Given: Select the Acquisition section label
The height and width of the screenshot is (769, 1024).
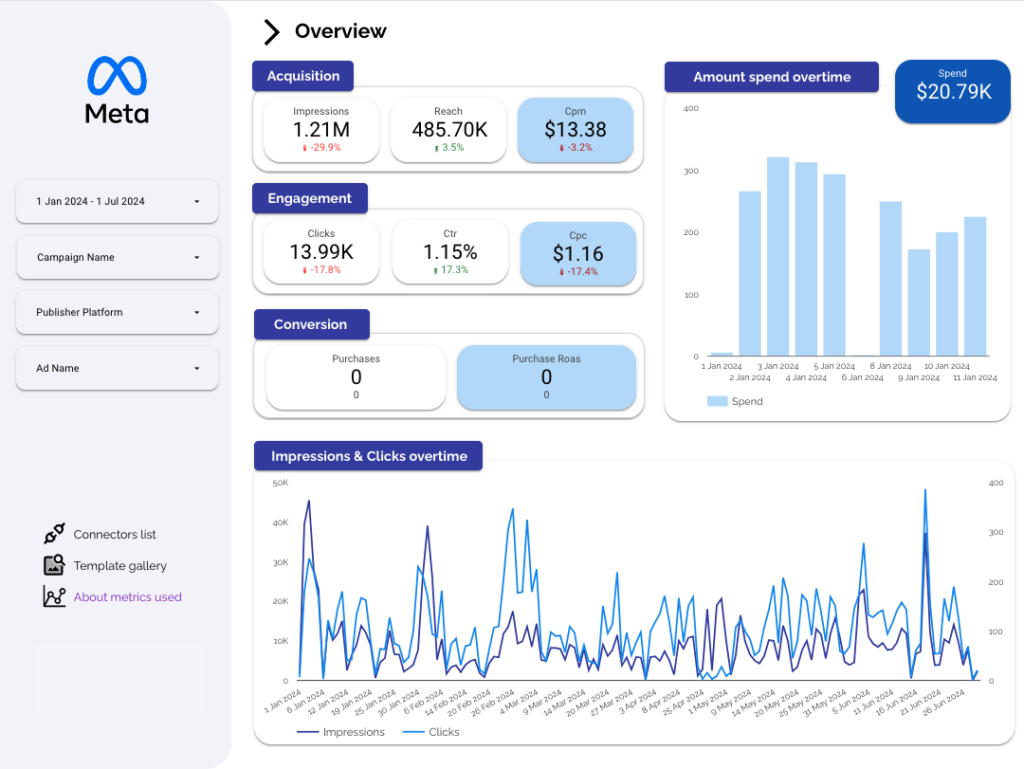Looking at the screenshot, I should (303, 76).
